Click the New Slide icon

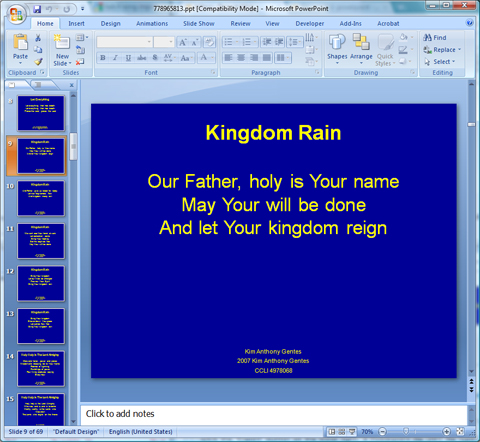click(62, 42)
